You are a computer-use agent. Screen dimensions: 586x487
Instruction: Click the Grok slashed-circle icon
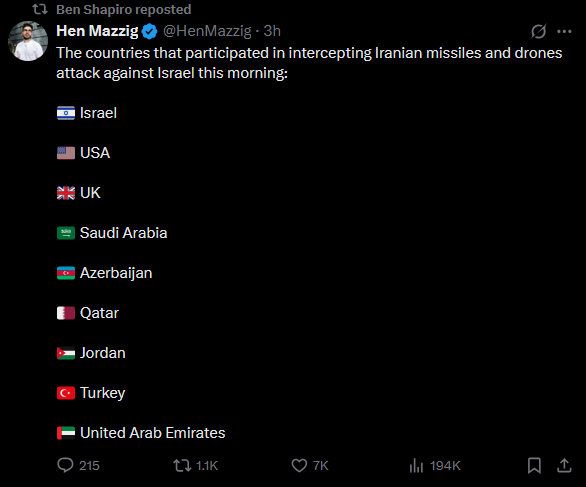pyautogui.click(x=539, y=31)
